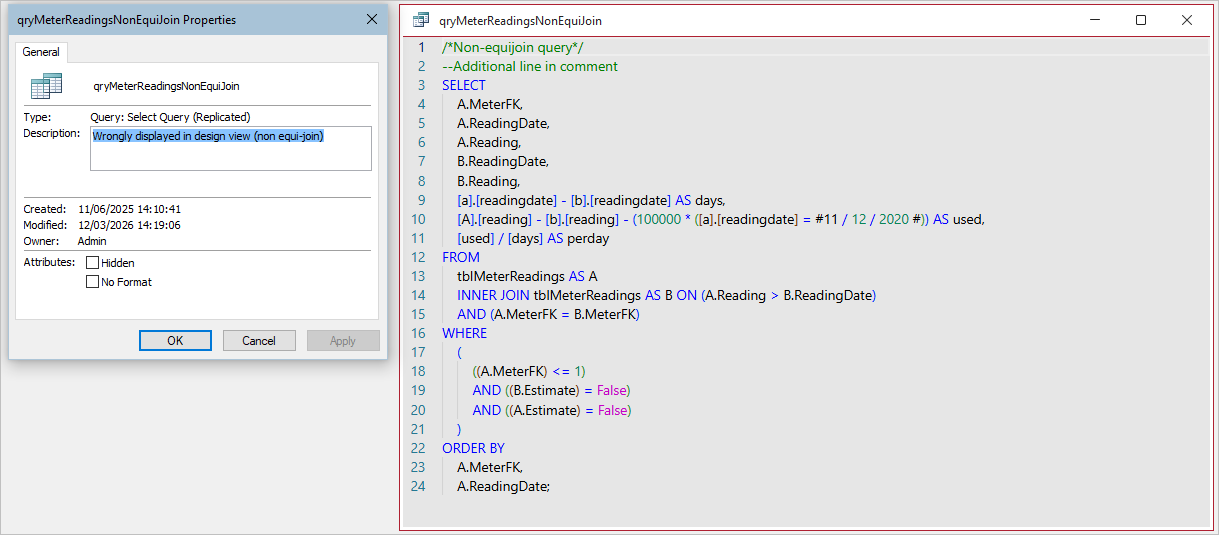The height and width of the screenshot is (535, 1219).
Task: Click the FROM keyword
Action: coord(461,257)
